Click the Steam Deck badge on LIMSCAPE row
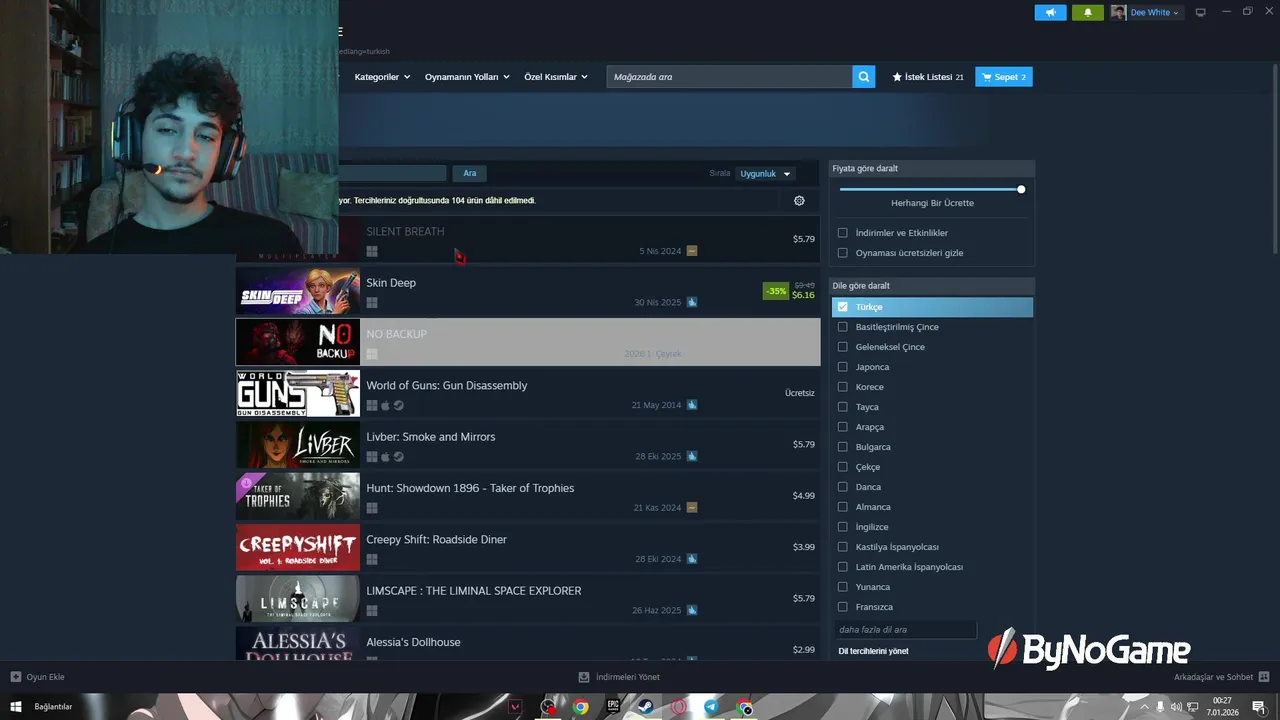This screenshot has height=720, width=1280. click(692, 610)
